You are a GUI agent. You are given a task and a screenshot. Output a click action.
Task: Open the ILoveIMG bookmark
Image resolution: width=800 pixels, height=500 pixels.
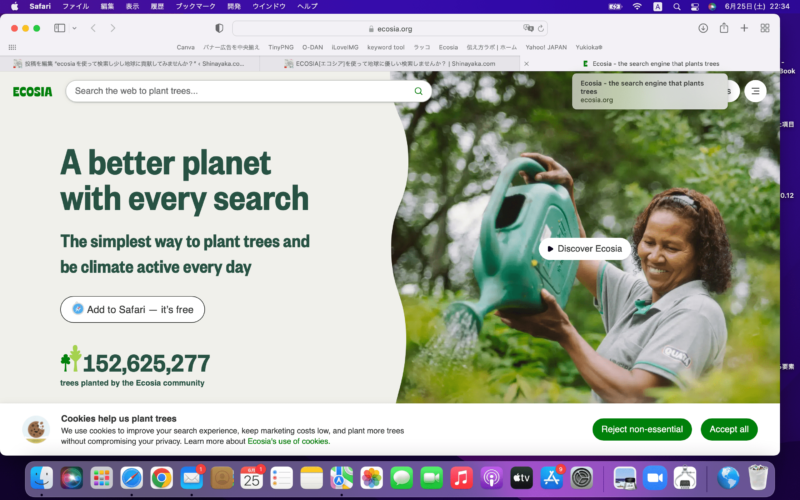(x=345, y=47)
